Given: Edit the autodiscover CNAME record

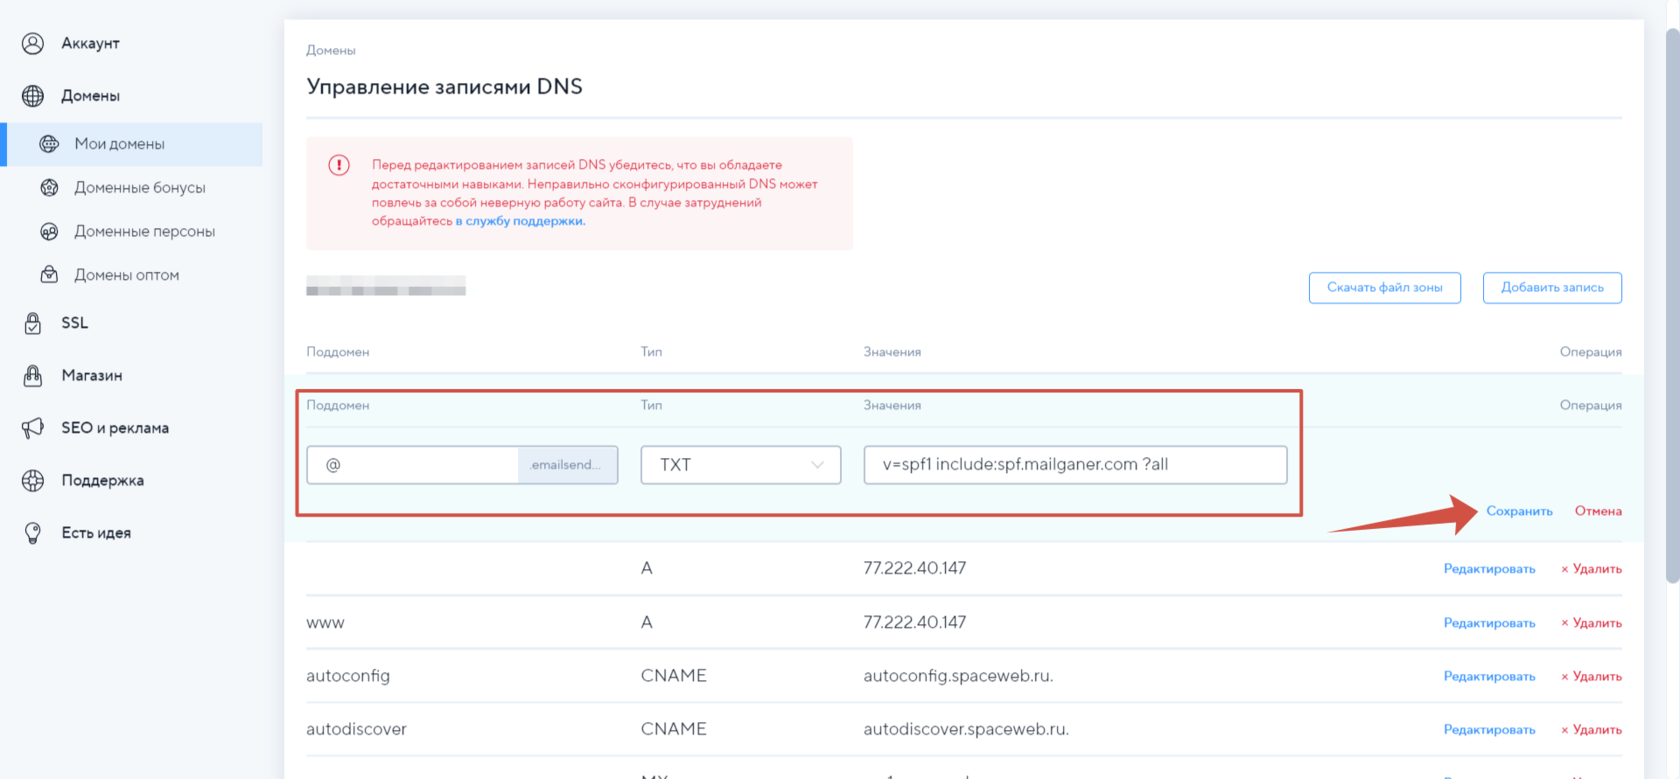Looking at the screenshot, I should 1489,730.
